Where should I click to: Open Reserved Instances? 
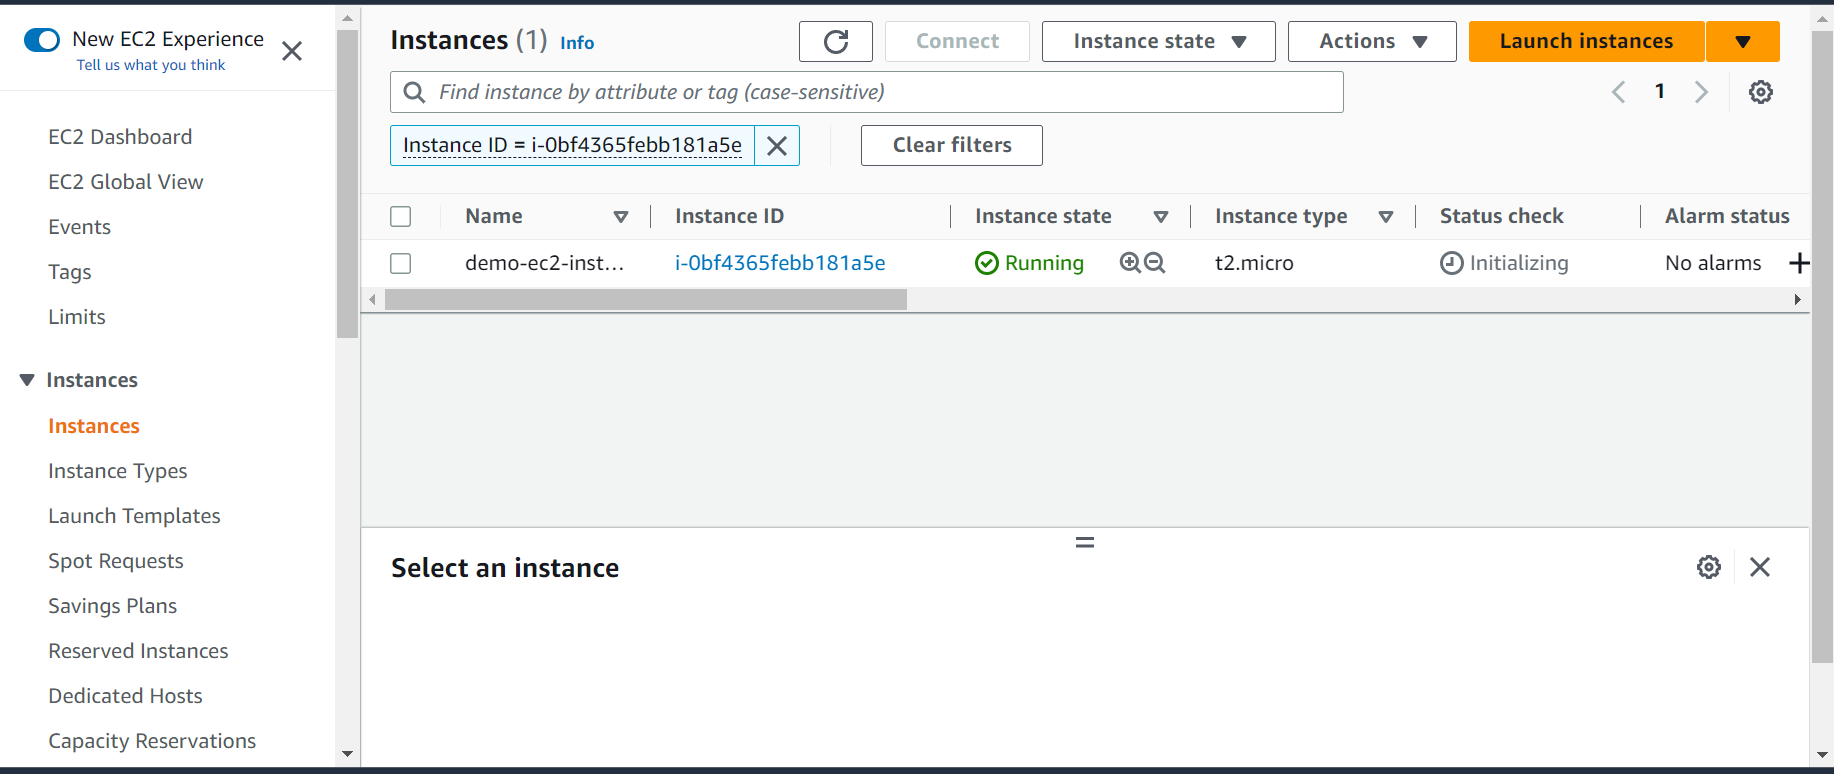pos(139,651)
